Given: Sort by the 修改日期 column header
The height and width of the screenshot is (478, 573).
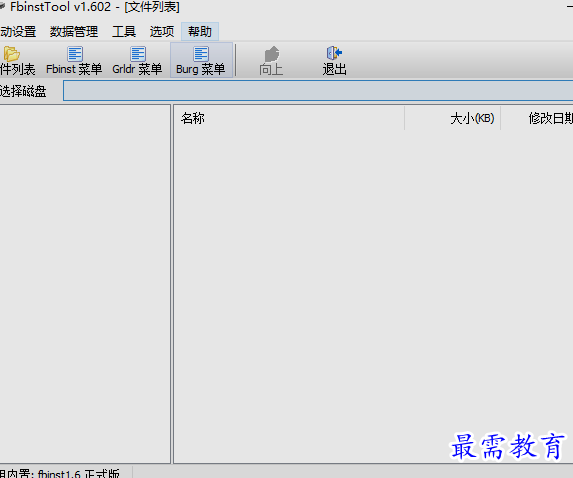Looking at the screenshot, I should [537, 118].
